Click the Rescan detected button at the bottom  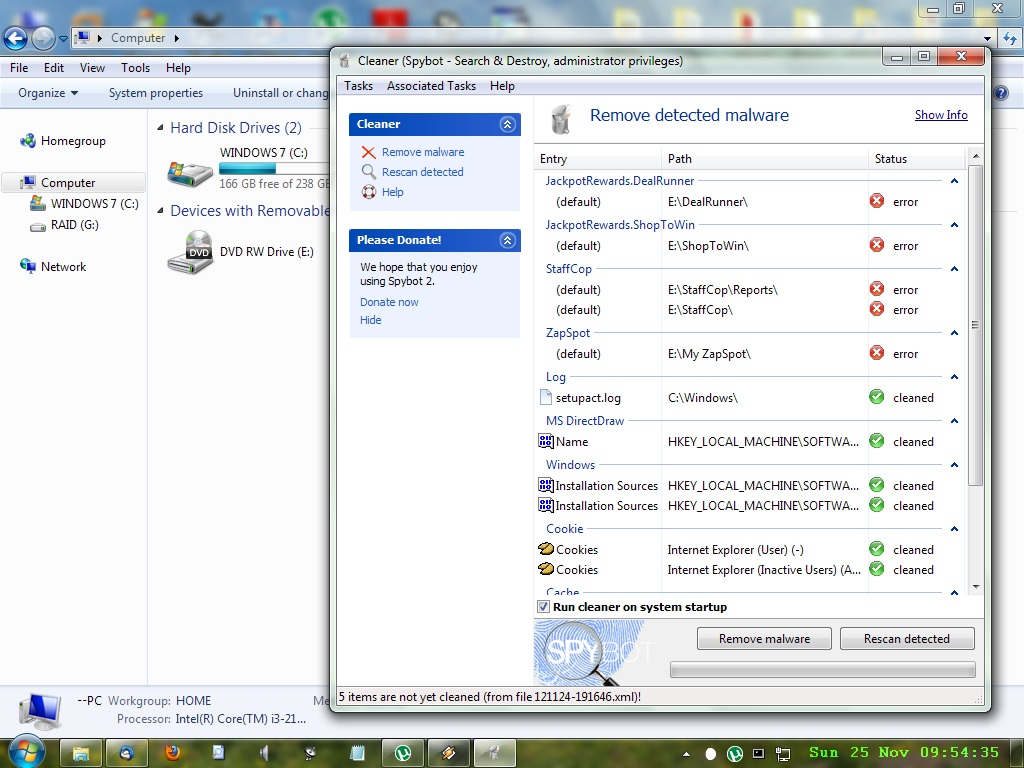tap(906, 639)
